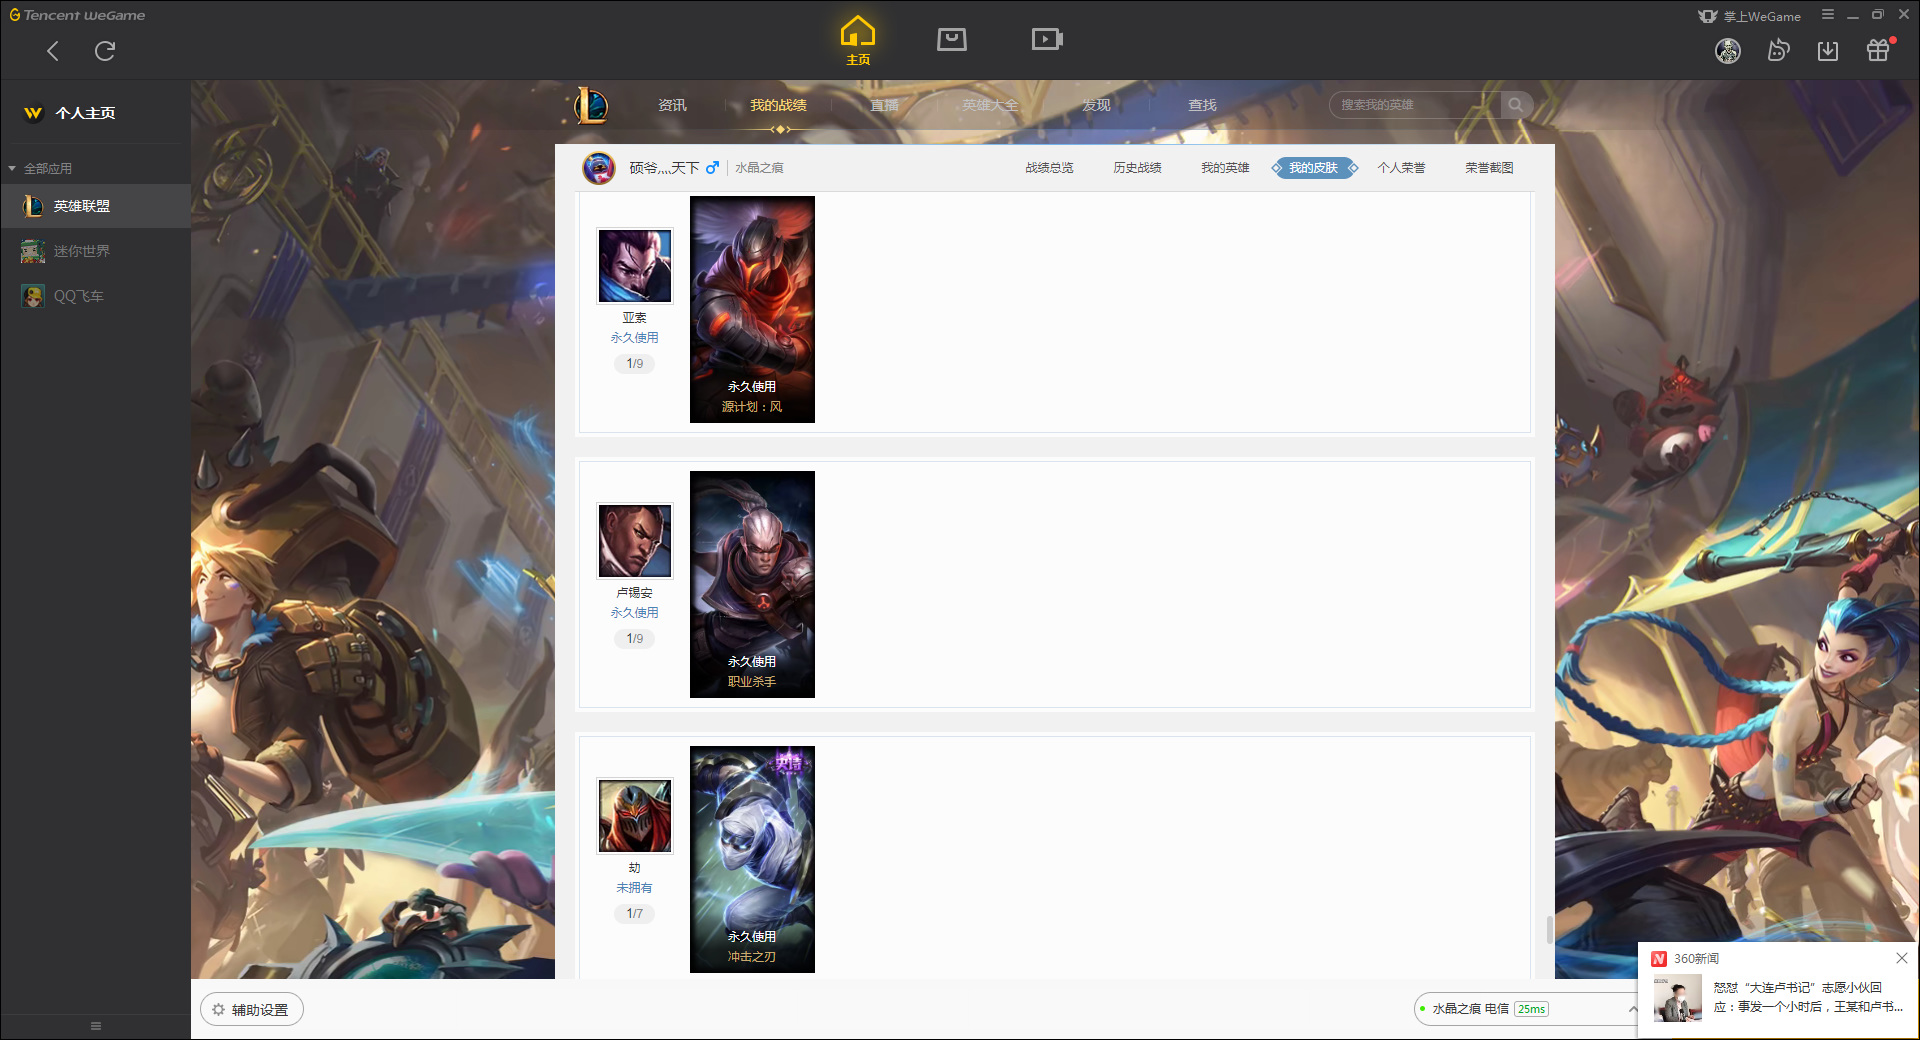Image resolution: width=1920 pixels, height=1040 pixels.
Task: Open the download manager icon
Action: 1828,51
